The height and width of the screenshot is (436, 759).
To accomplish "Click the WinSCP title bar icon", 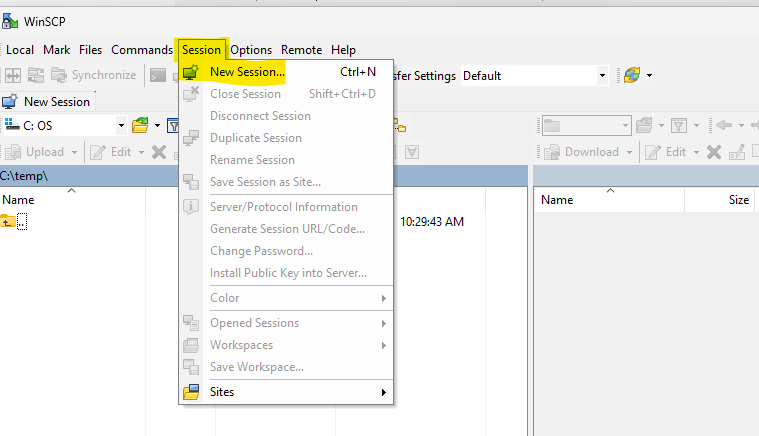I will [10, 21].
